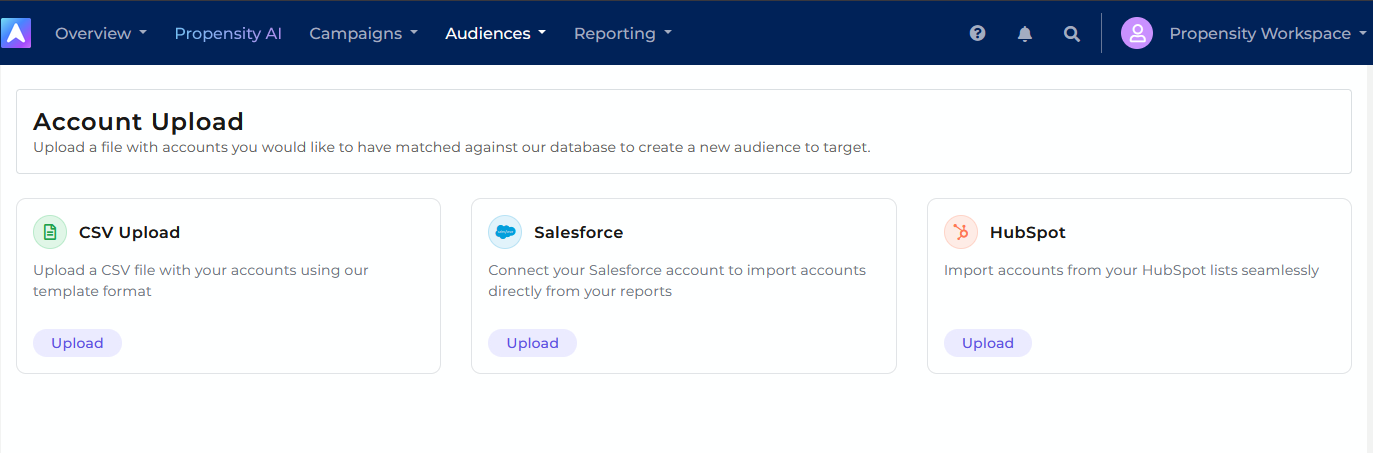This screenshot has height=453, width=1373.
Task: Click the CSV Upload card title
Action: click(129, 232)
